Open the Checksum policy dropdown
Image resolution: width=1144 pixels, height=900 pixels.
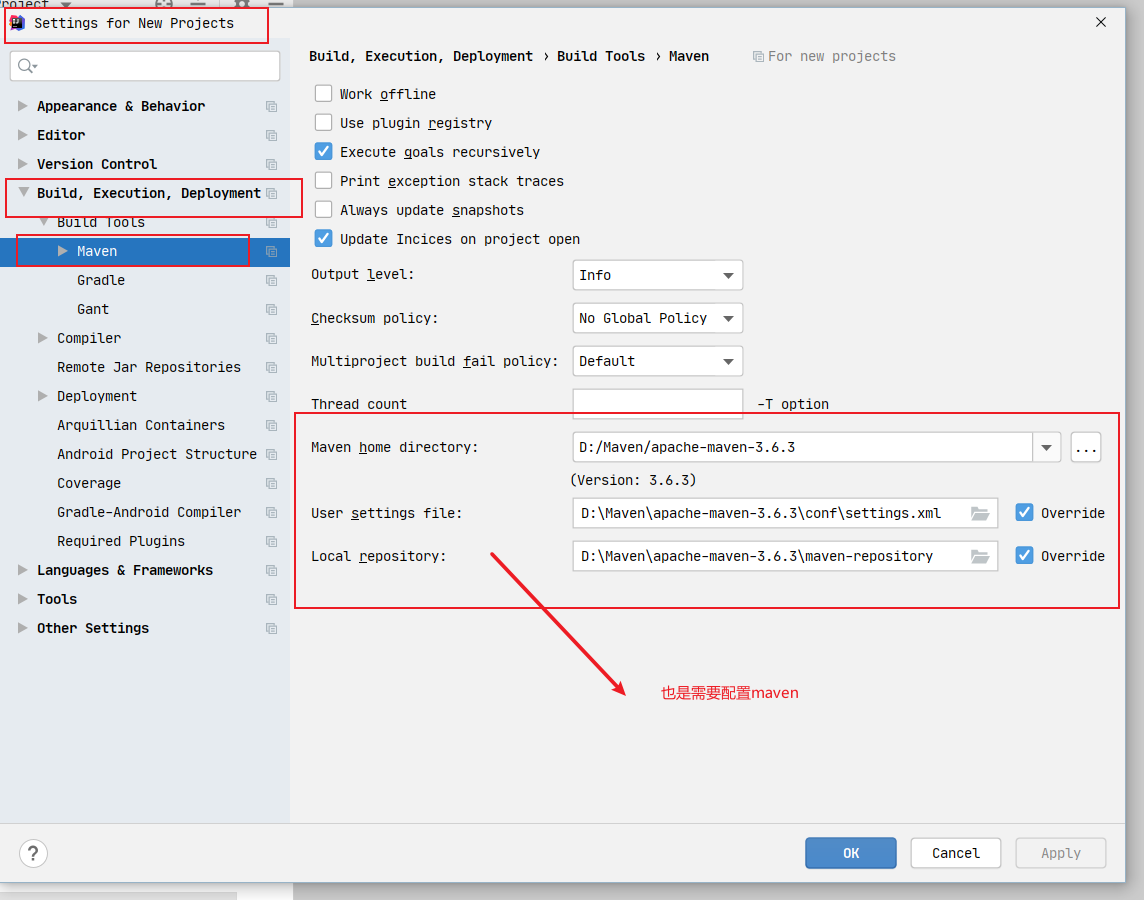tap(657, 318)
